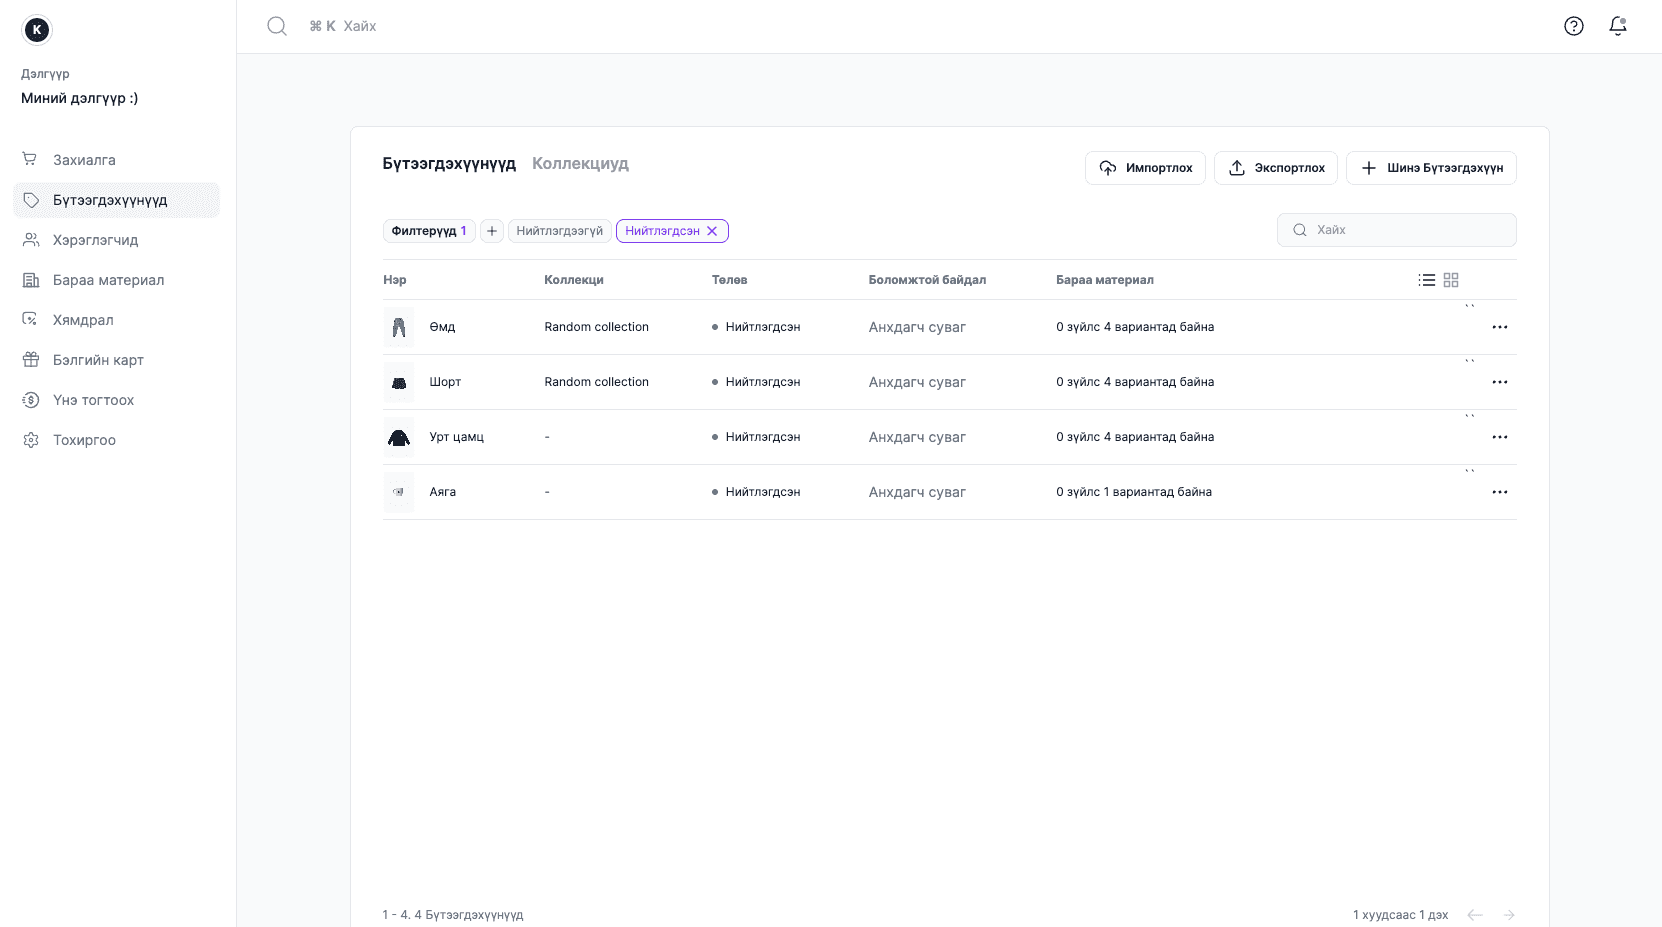Remove Нийтлэгдсэн filter with X icon
This screenshot has height=927, width=1662.
pos(712,231)
